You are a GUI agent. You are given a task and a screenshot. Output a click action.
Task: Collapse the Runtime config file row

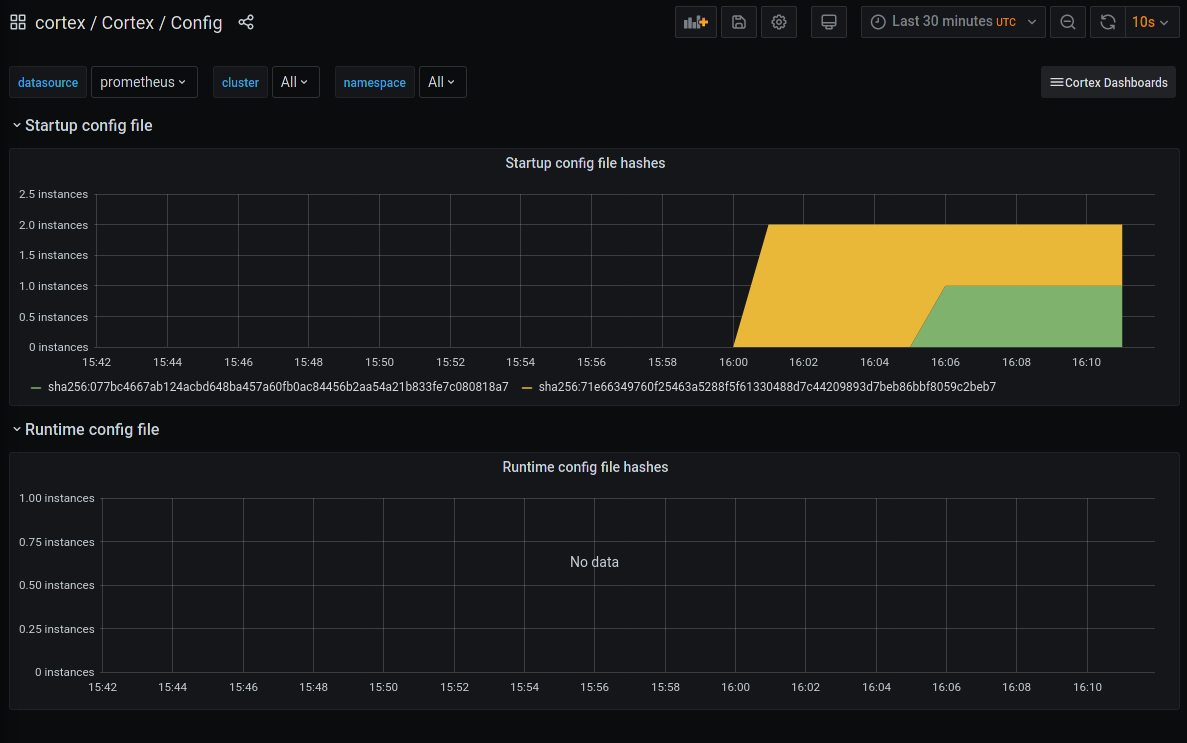86,429
